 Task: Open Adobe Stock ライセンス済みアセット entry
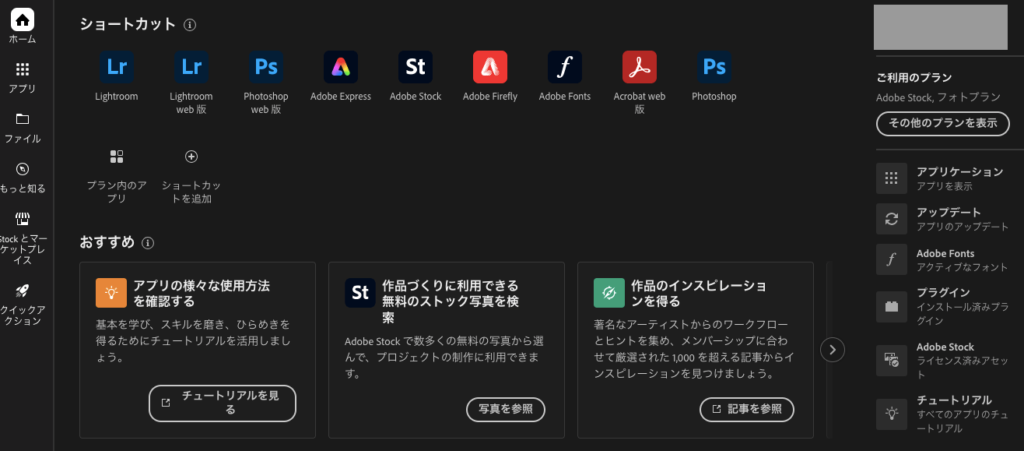tap(944, 361)
